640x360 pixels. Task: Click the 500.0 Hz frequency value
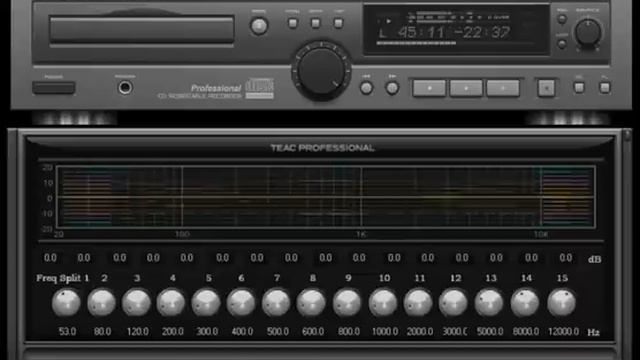point(278,331)
